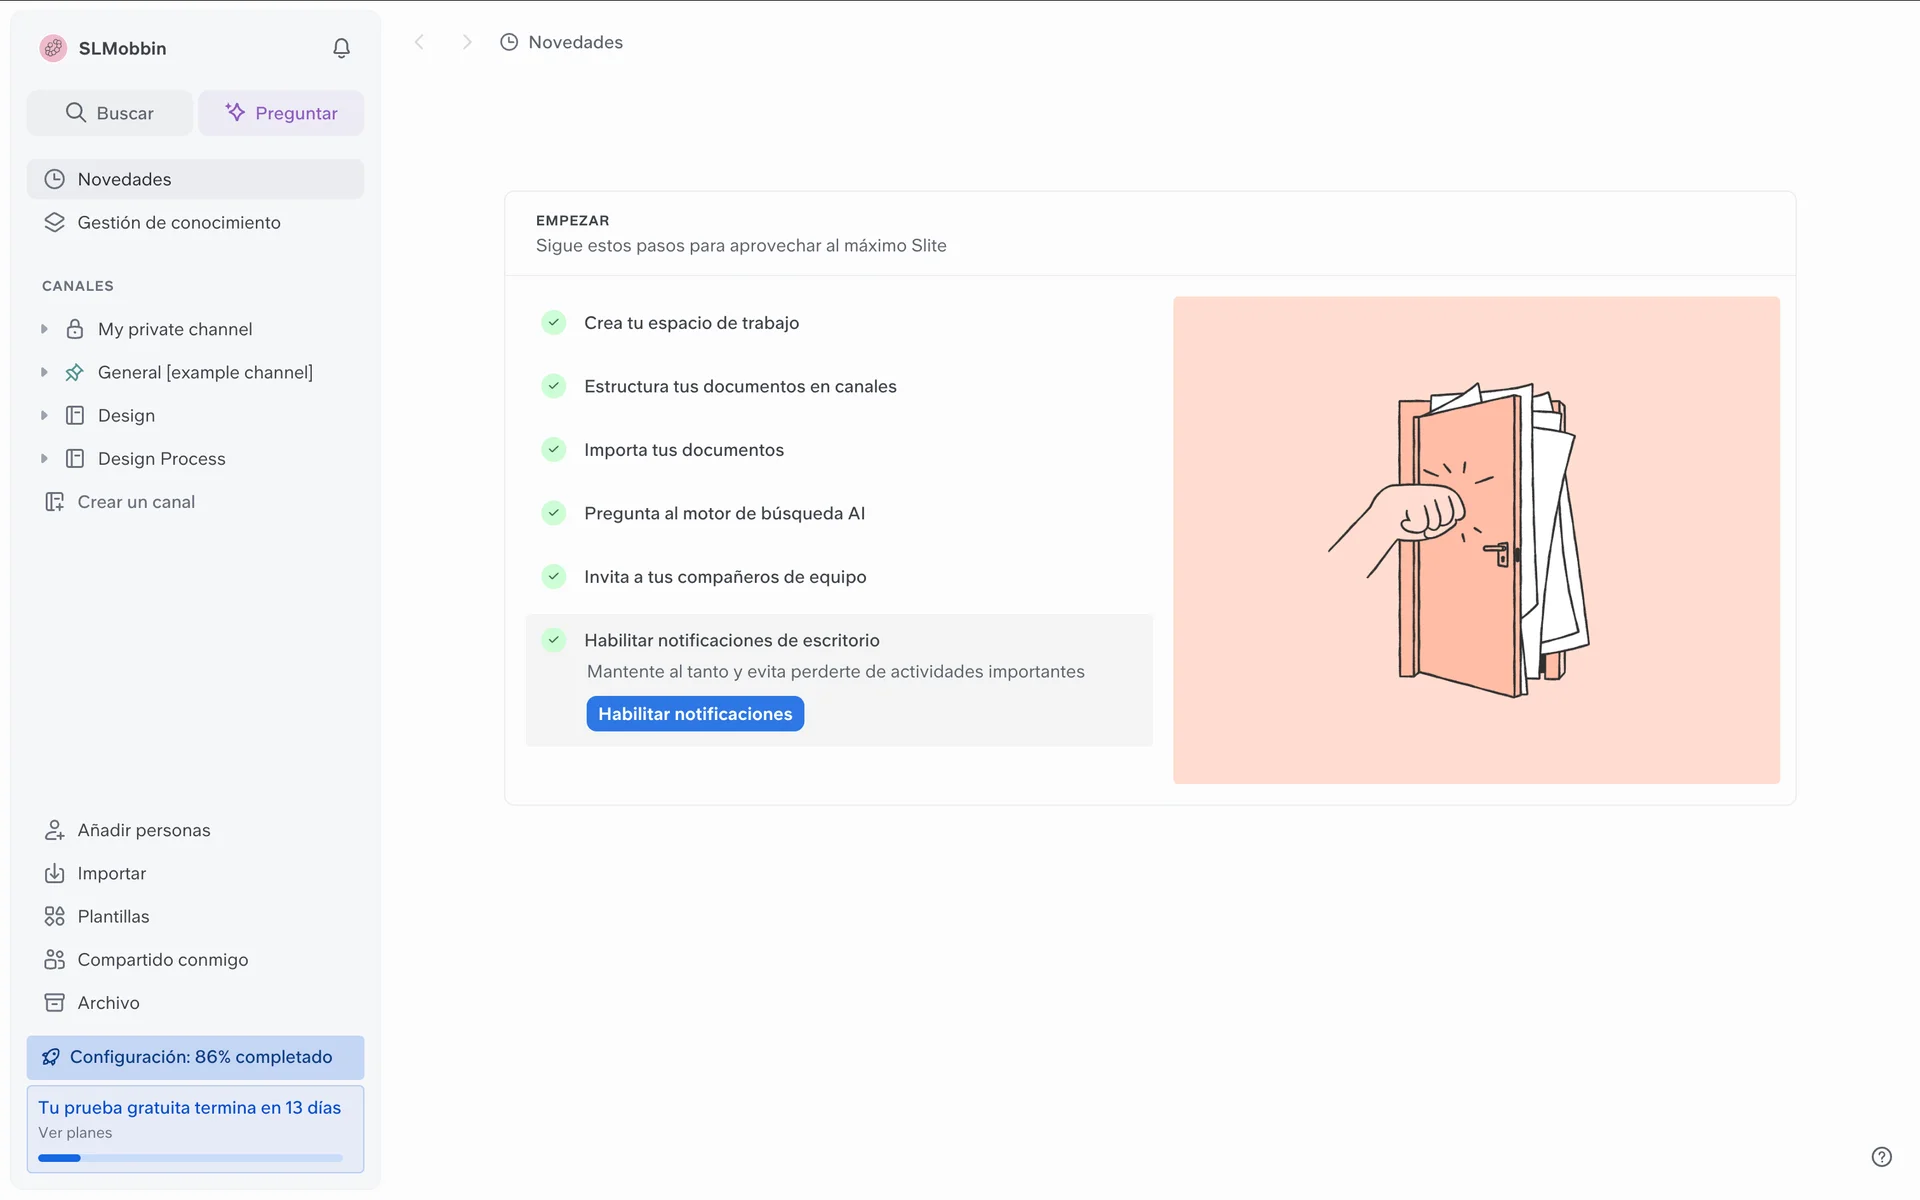Click the Buscar search field
The image size is (1920, 1200).
pyautogui.click(x=110, y=113)
